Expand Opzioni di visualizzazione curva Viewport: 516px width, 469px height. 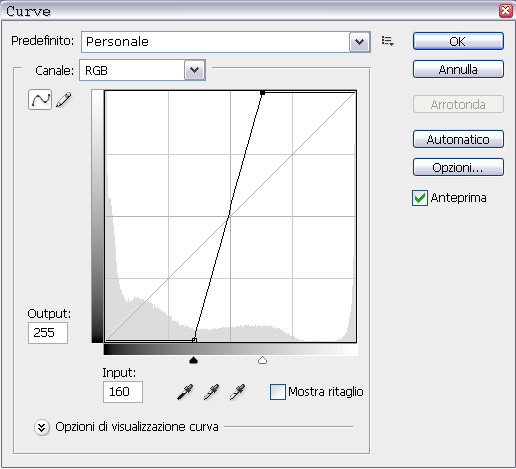42,427
